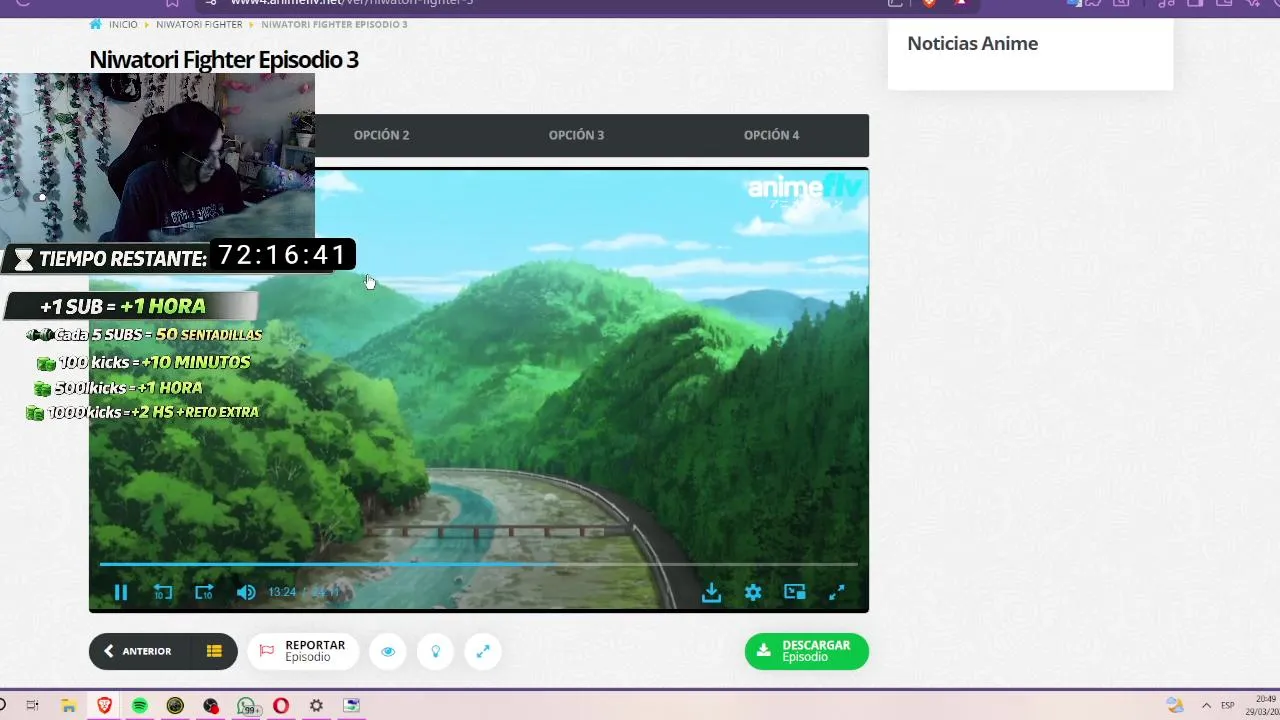The height and width of the screenshot is (720, 1280).
Task: Seek on the video progress bar
Action: 478,565
